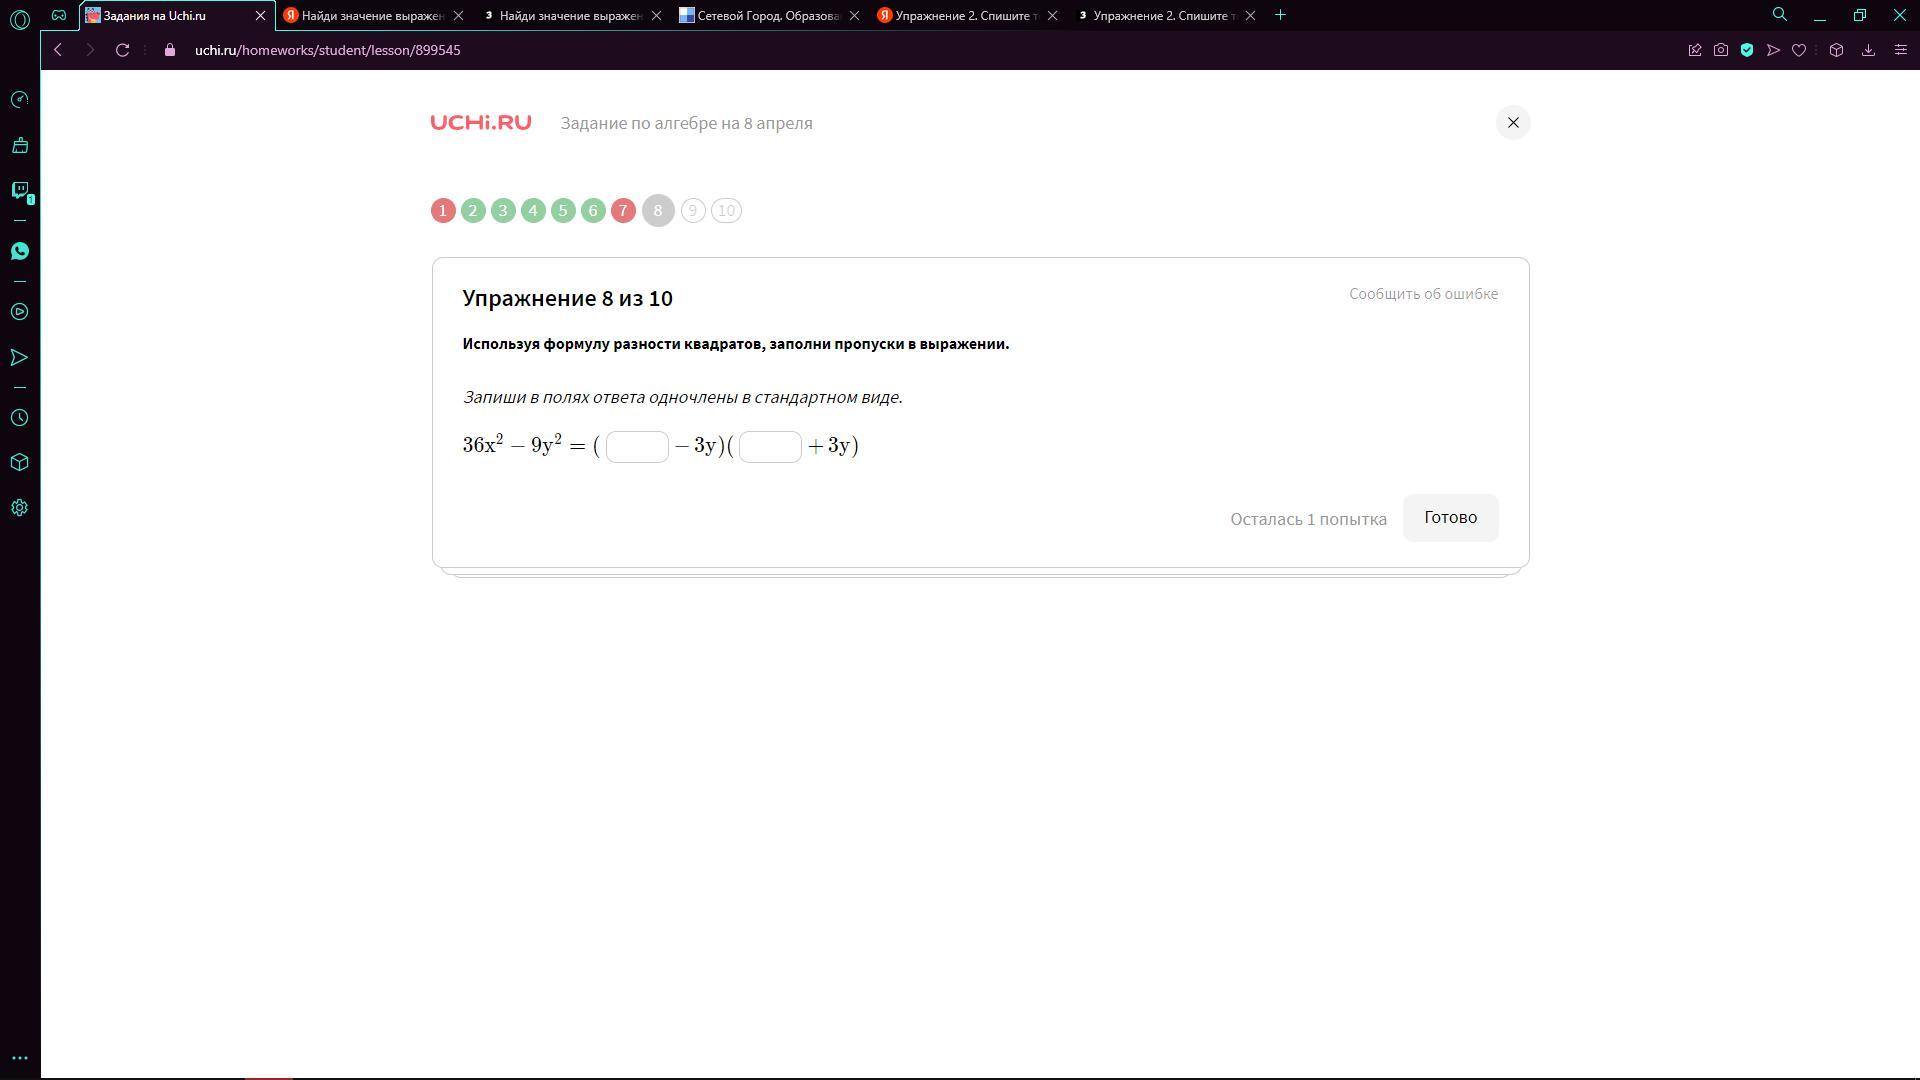Open History clock icon in sidebar
The width and height of the screenshot is (1920, 1080).
(19, 418)
